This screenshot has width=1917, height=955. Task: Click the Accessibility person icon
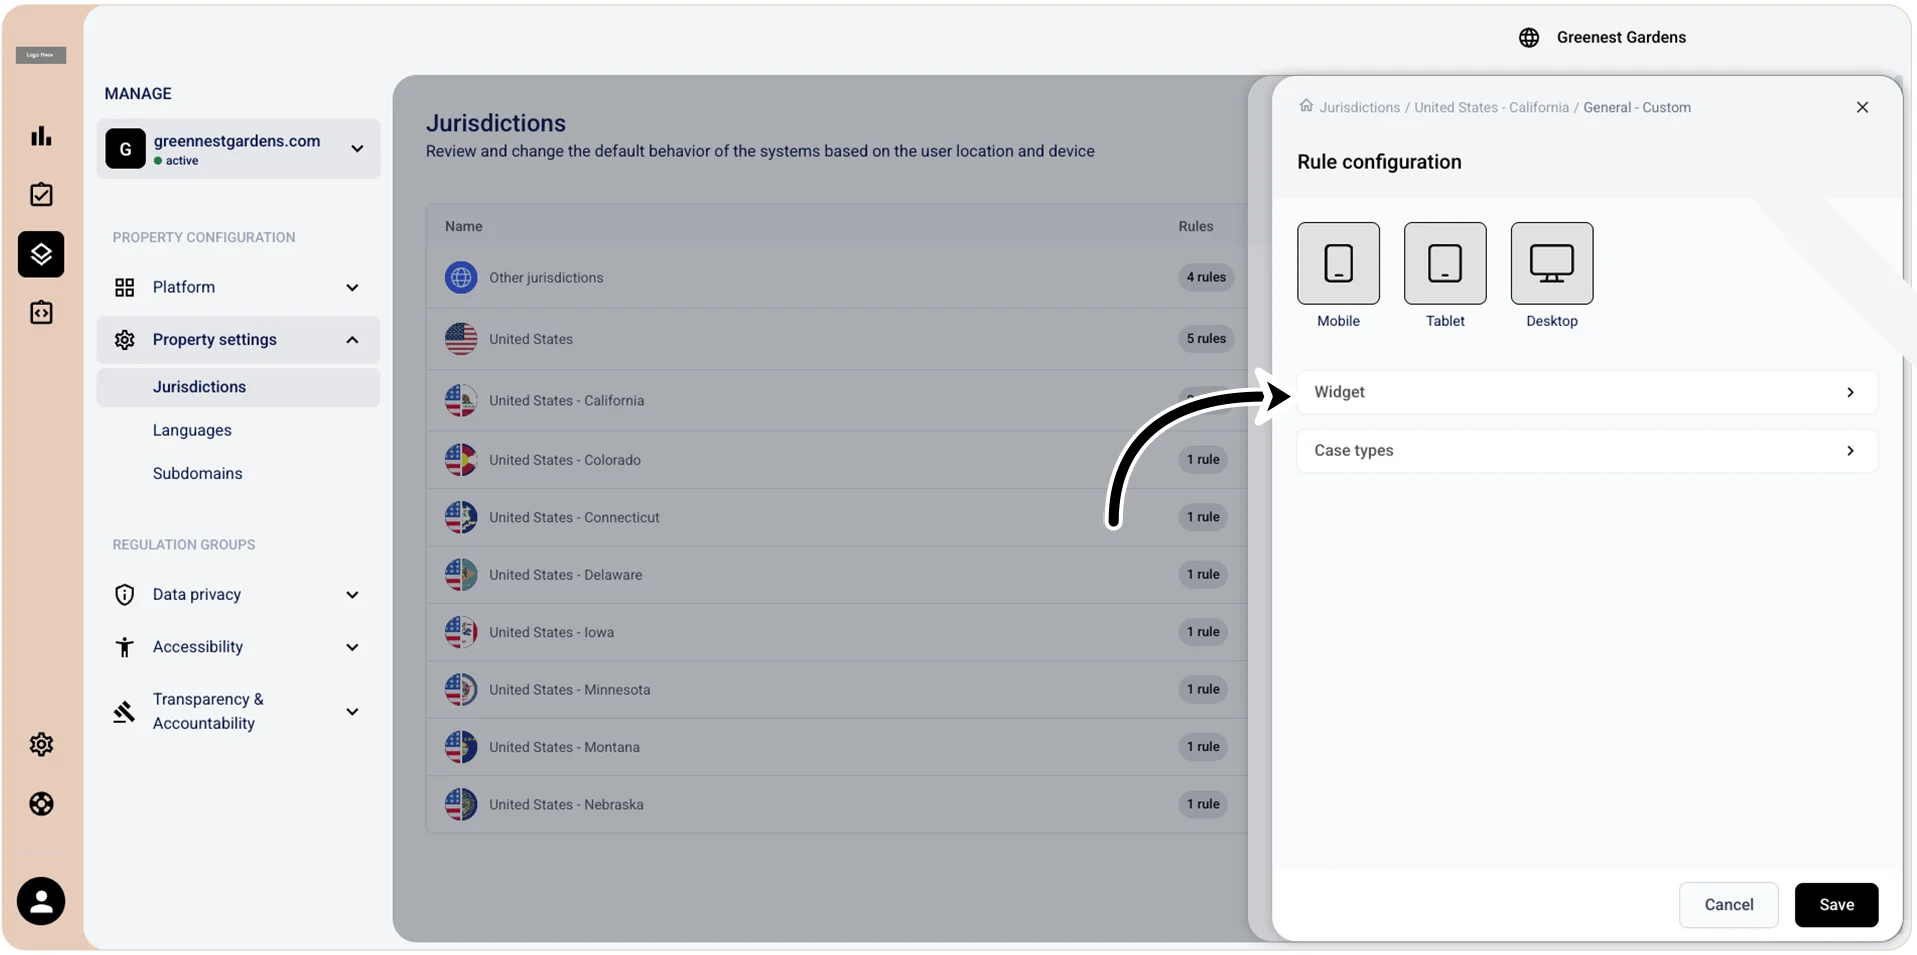(x=124, y=647)
